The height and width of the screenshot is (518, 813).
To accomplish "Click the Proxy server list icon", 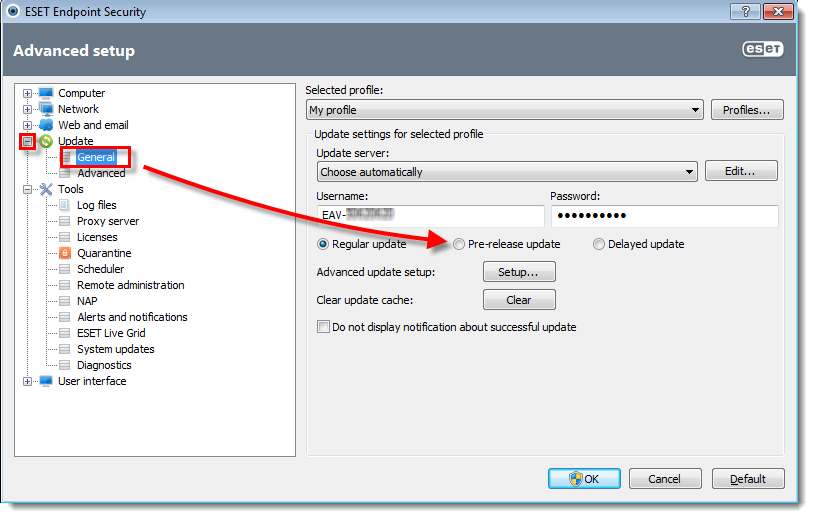I will (65, 221).
